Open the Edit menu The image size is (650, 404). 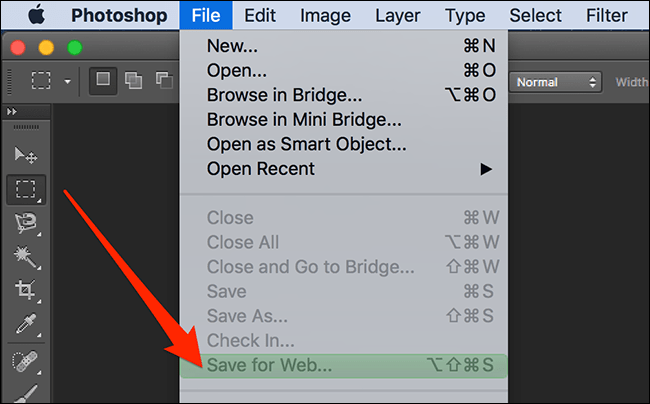click(260, 15)
